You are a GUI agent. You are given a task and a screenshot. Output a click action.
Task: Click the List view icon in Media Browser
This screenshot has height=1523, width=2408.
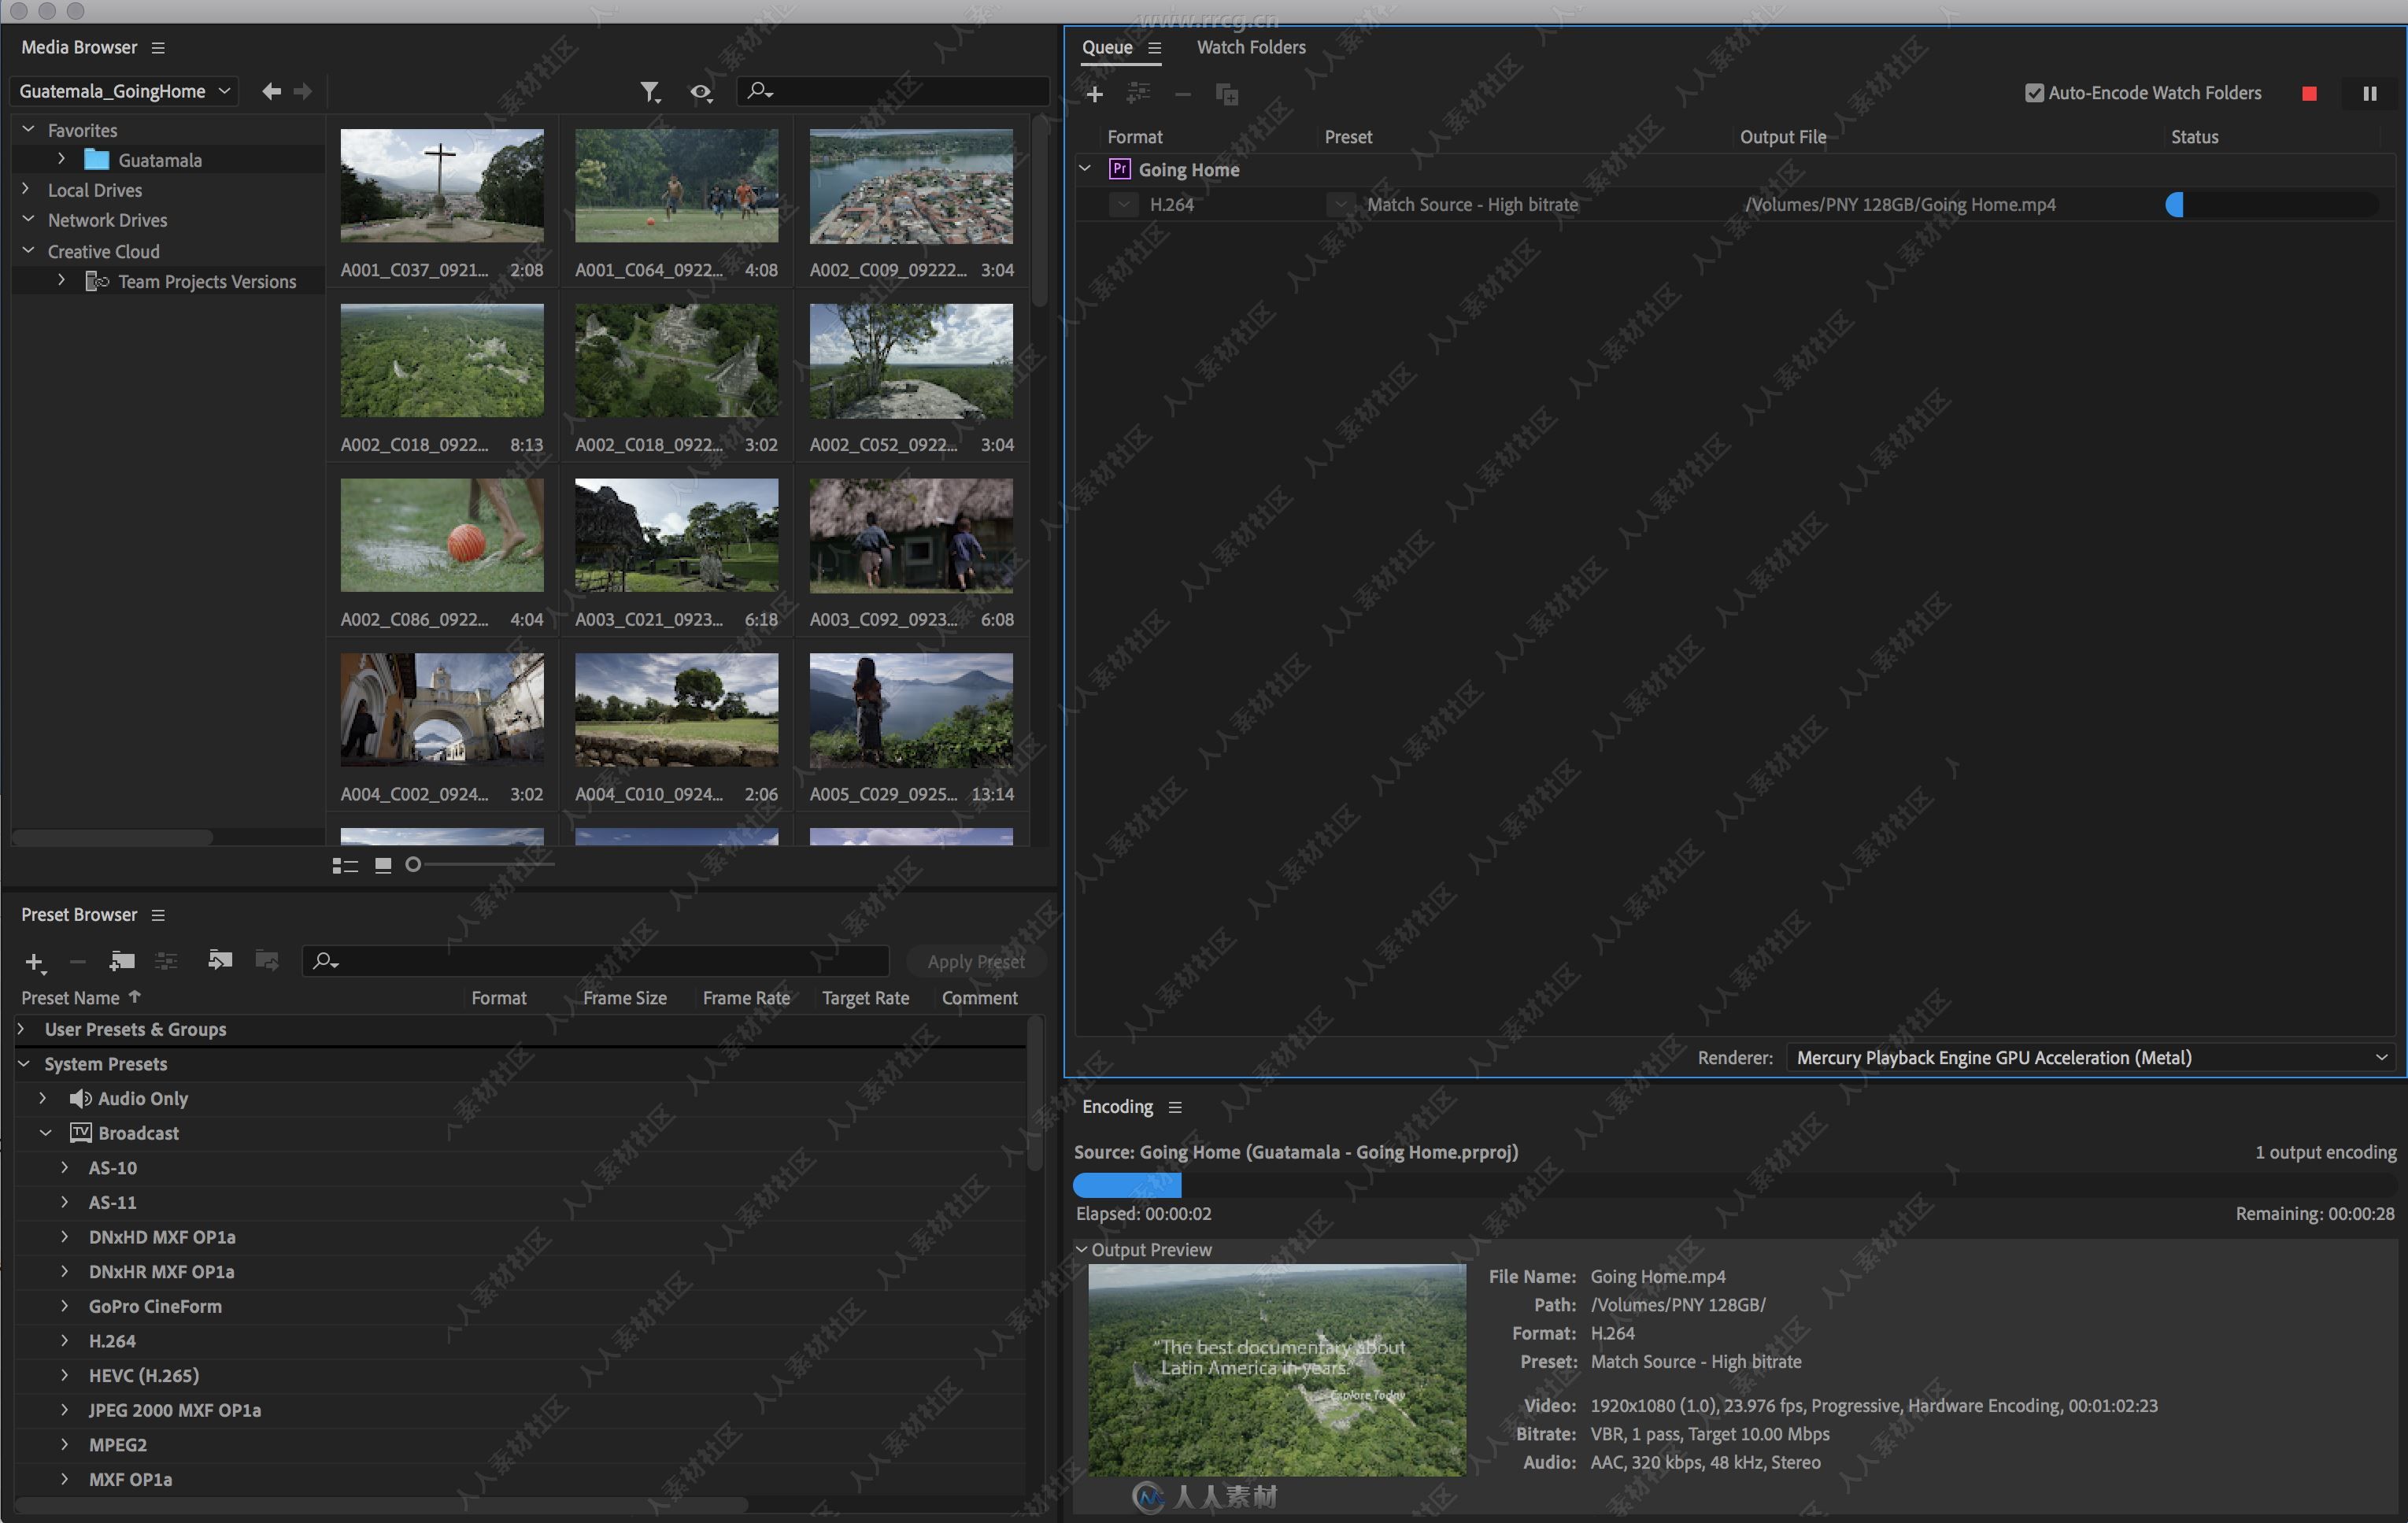344,863
